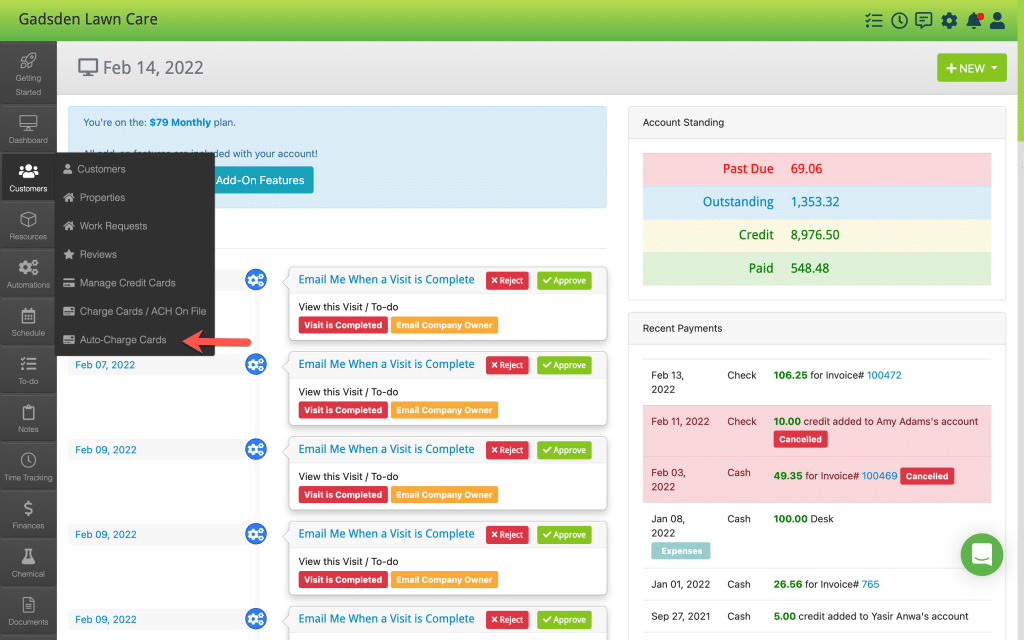Select Properties in the flyout menu

(x=102, y=197)
